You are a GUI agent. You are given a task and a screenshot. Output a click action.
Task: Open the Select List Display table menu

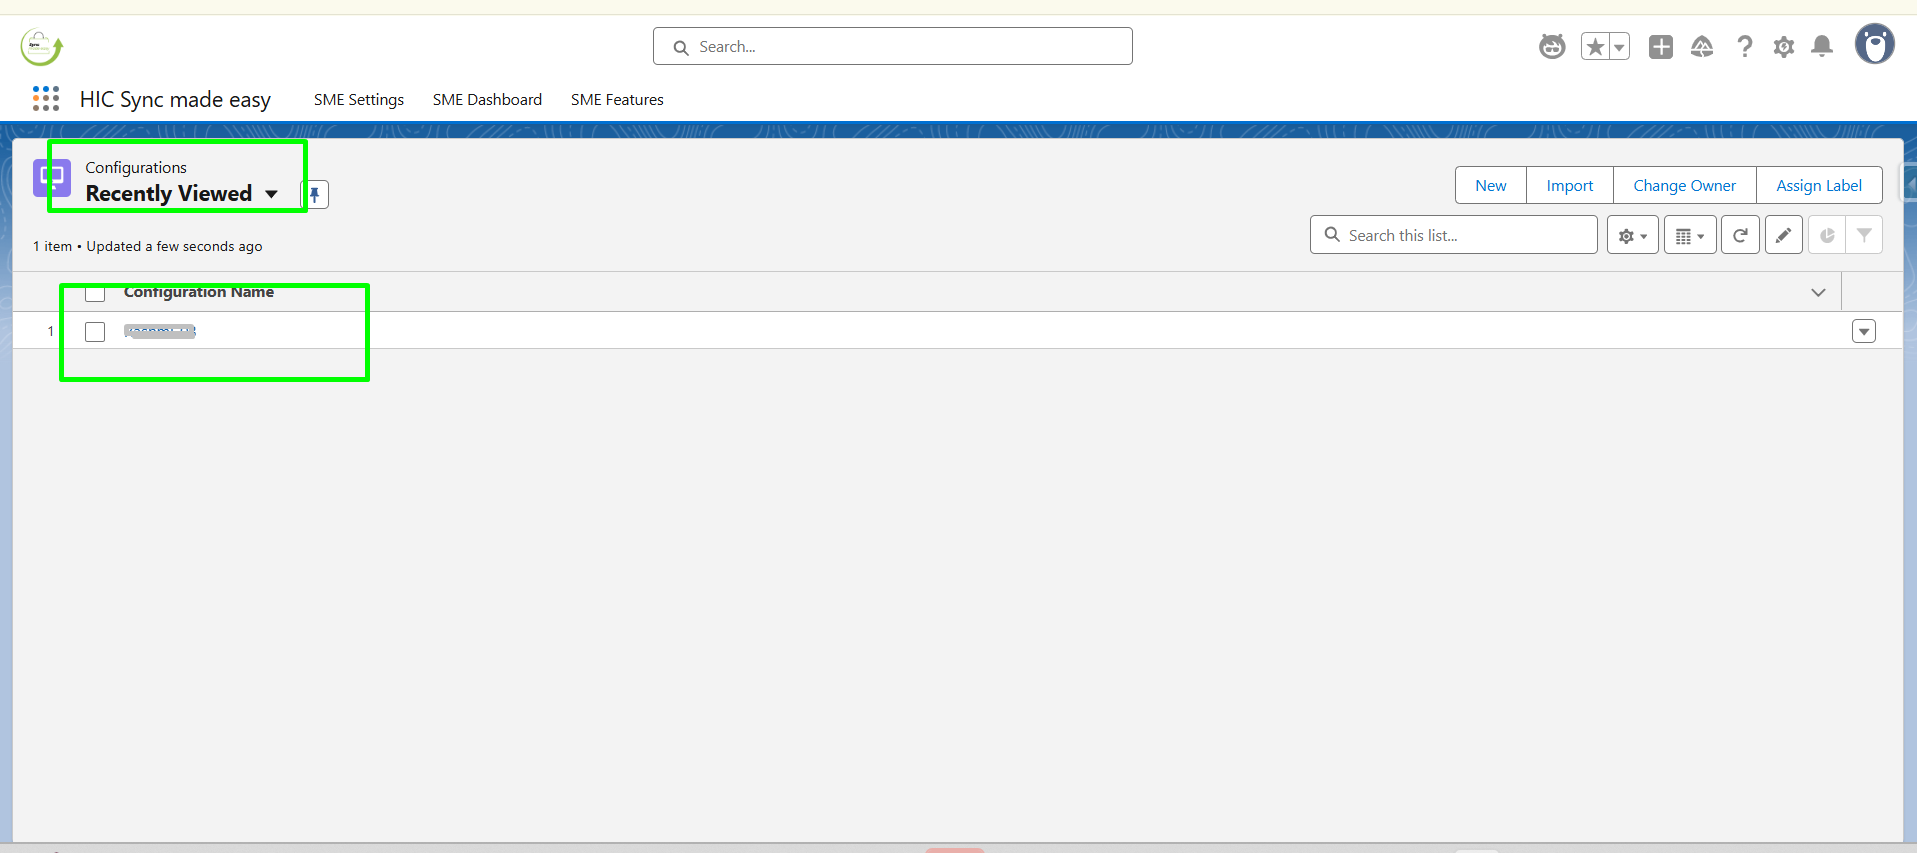[1690, 235]
